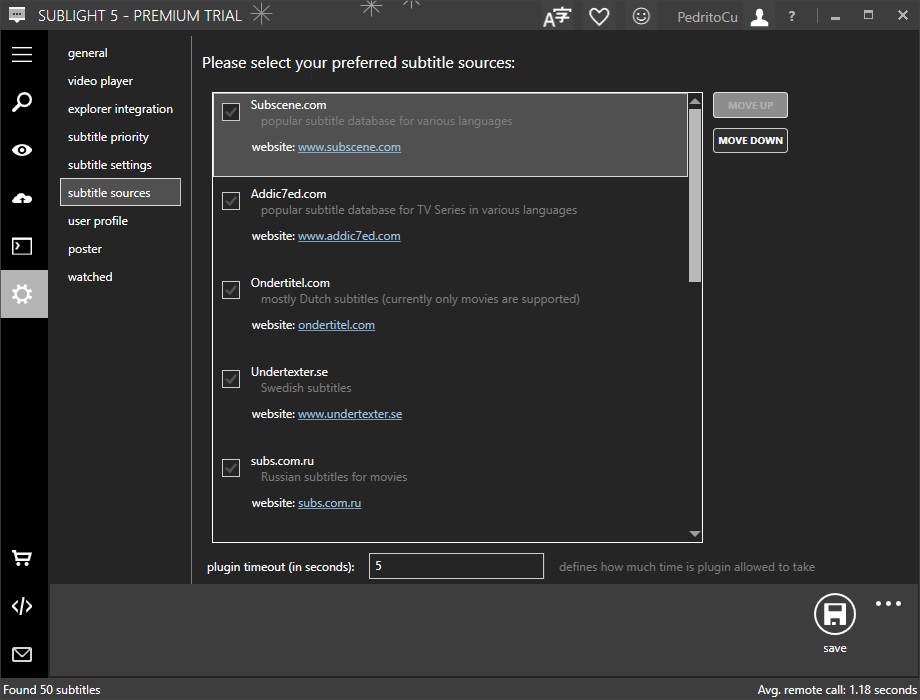The width and height of the screenshot is (920, 700).
Task: Open the console terminal icon in sidebar
Action: click(x=22, y=246)
